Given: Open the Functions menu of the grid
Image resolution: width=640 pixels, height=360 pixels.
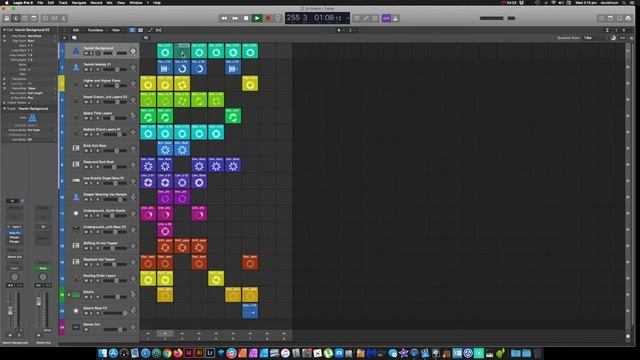Looking at the screenshot, I should [x=96, y=30].
